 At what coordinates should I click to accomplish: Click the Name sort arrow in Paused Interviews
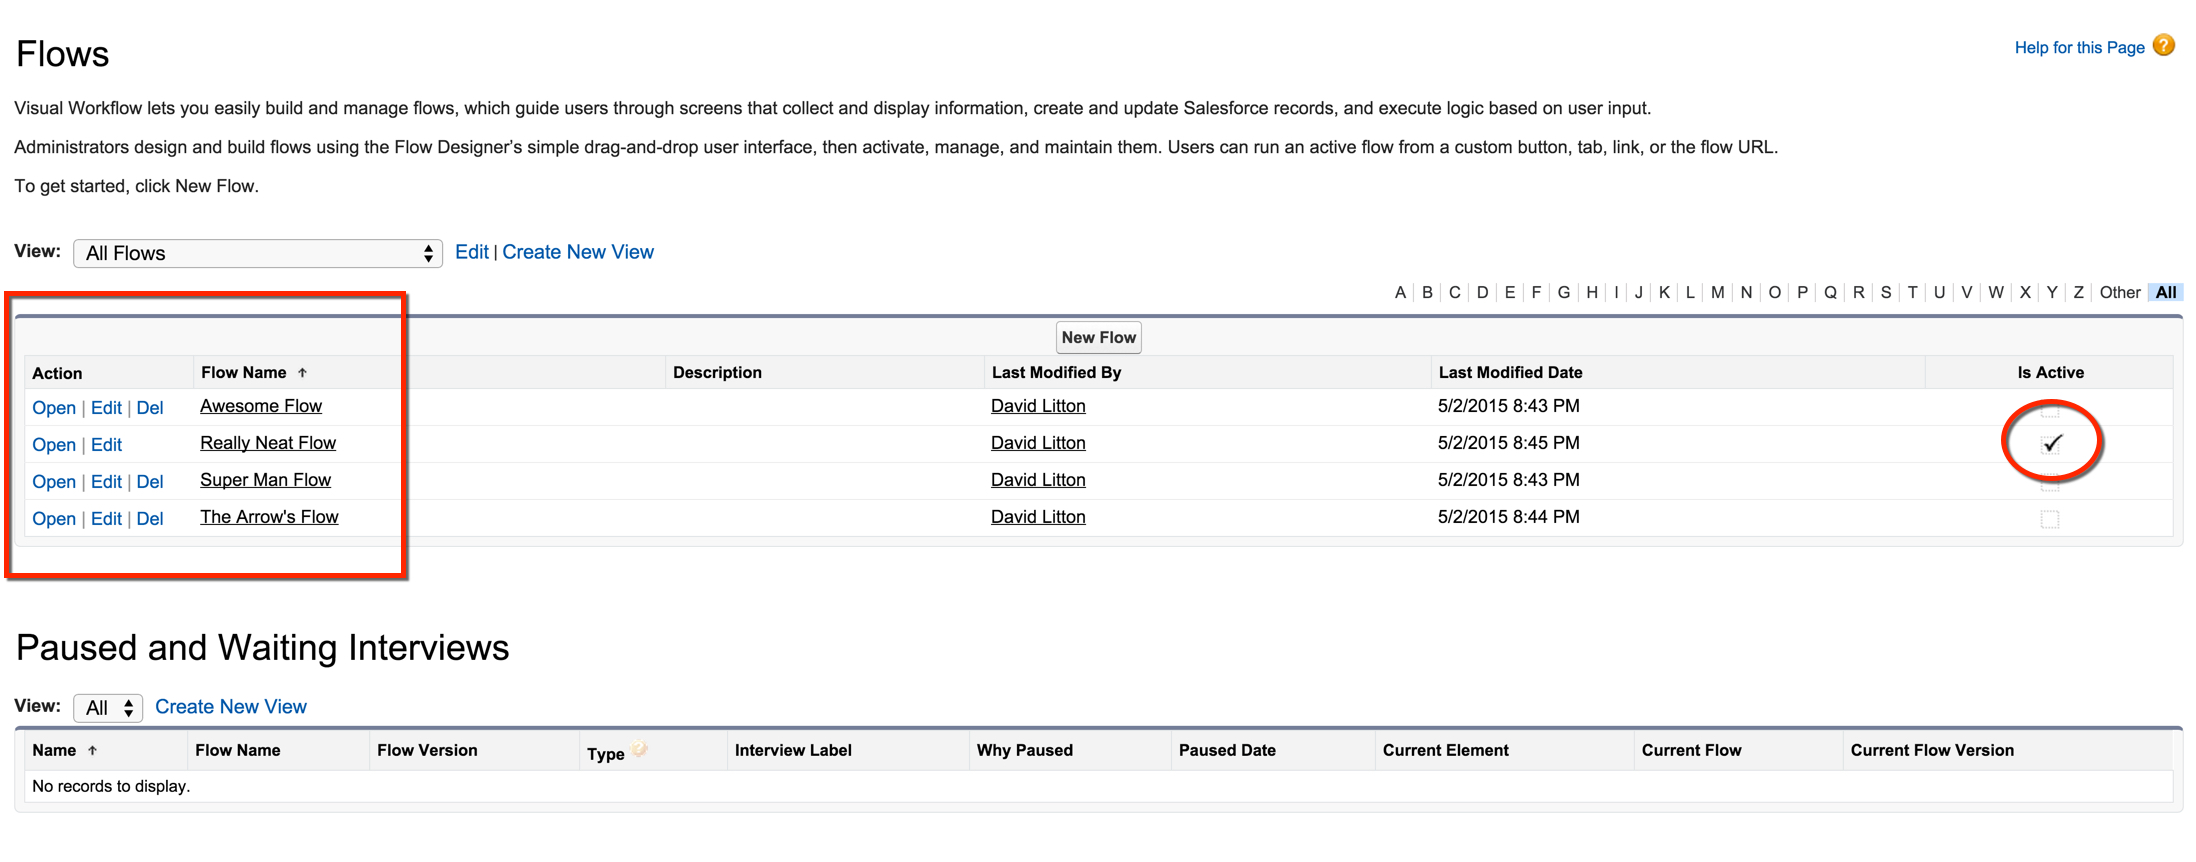point(92,751)
